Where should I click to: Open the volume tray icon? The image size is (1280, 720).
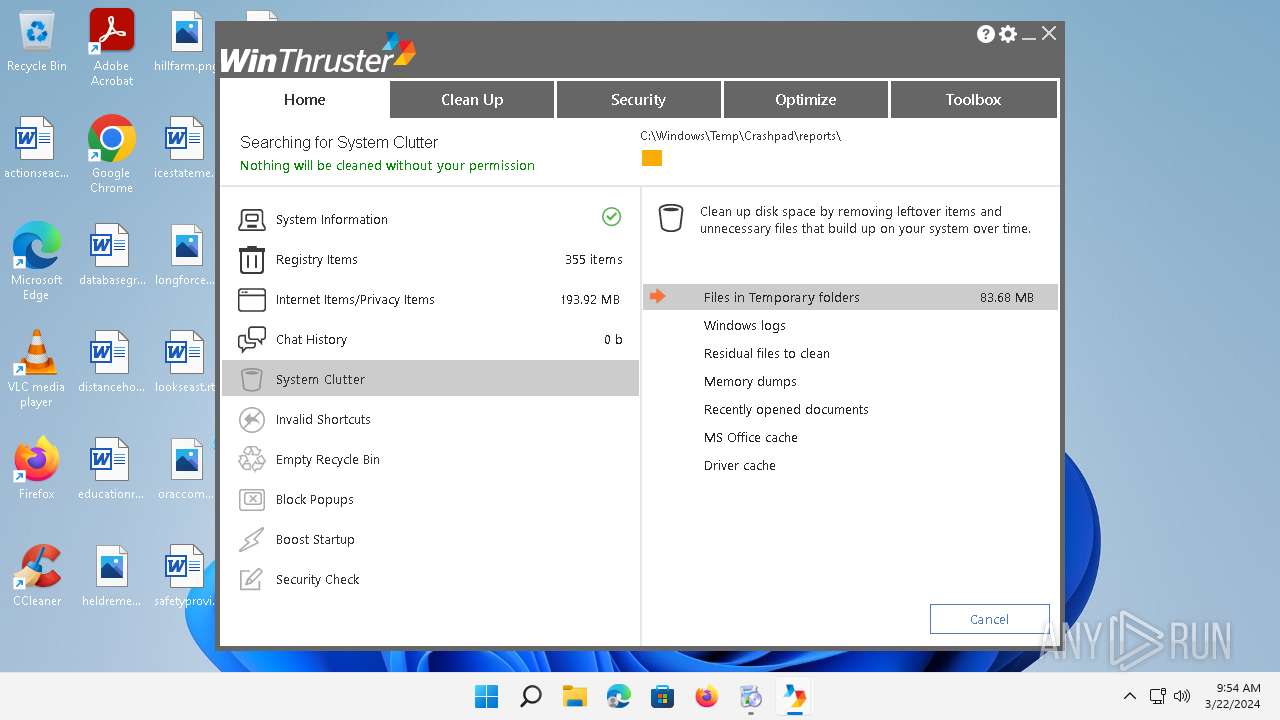point(1182,696)
